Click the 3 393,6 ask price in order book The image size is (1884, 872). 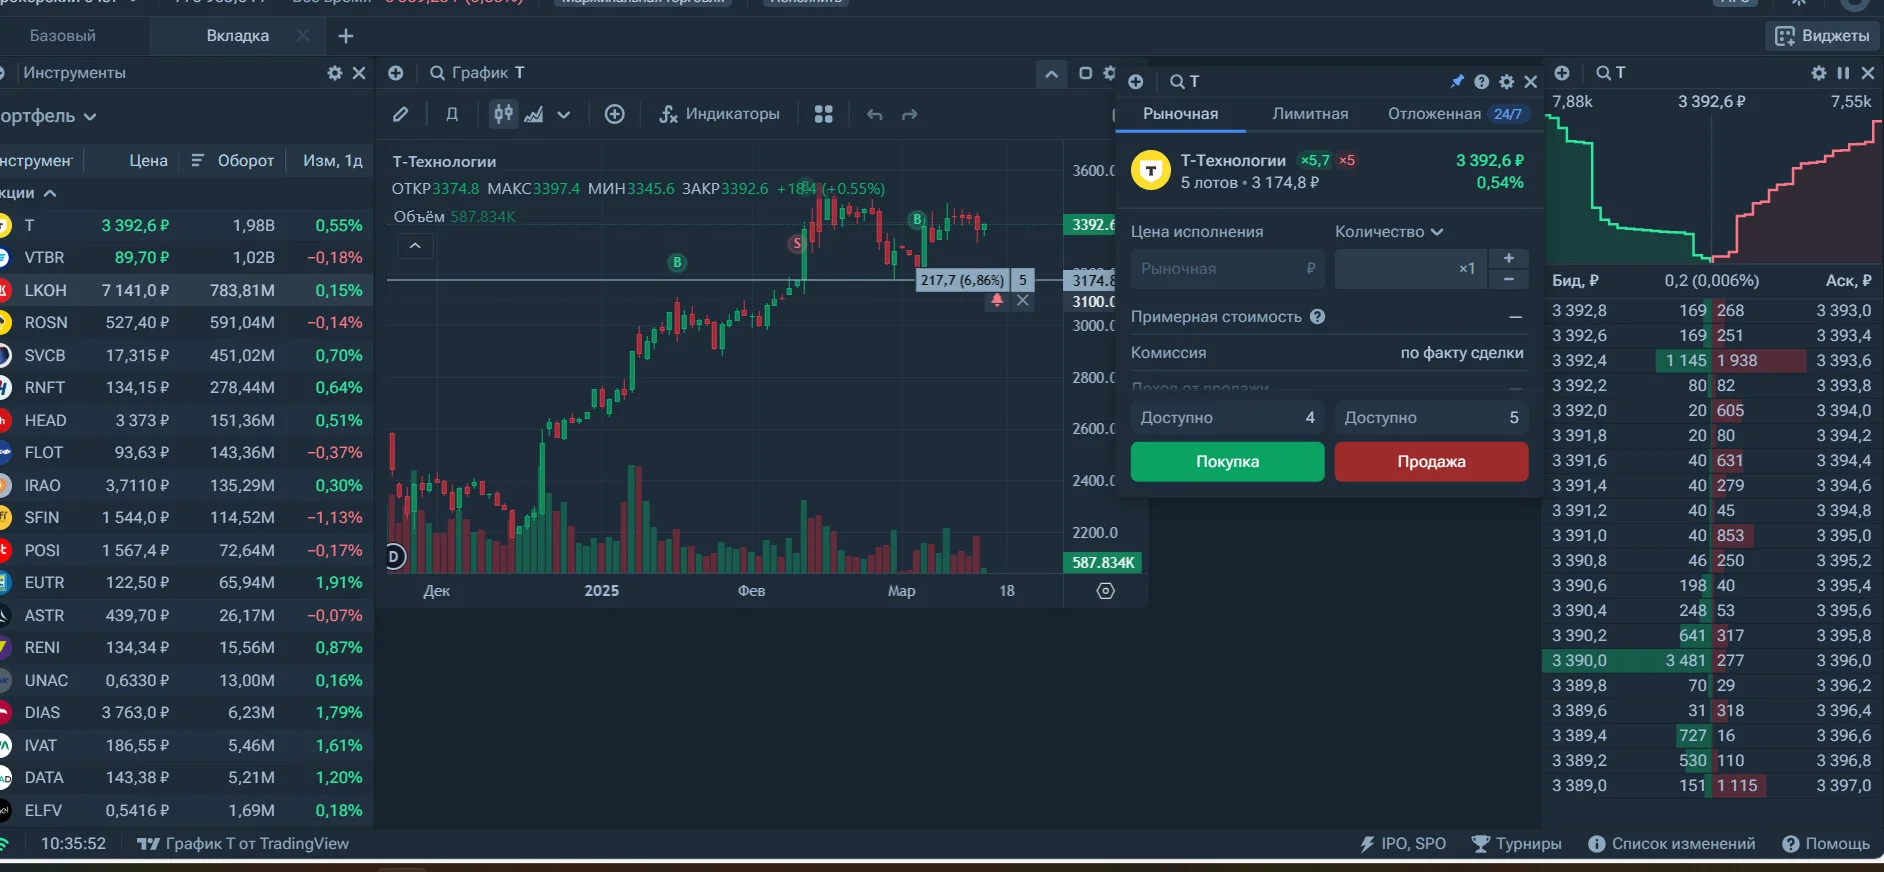(x=1844, y=361)
